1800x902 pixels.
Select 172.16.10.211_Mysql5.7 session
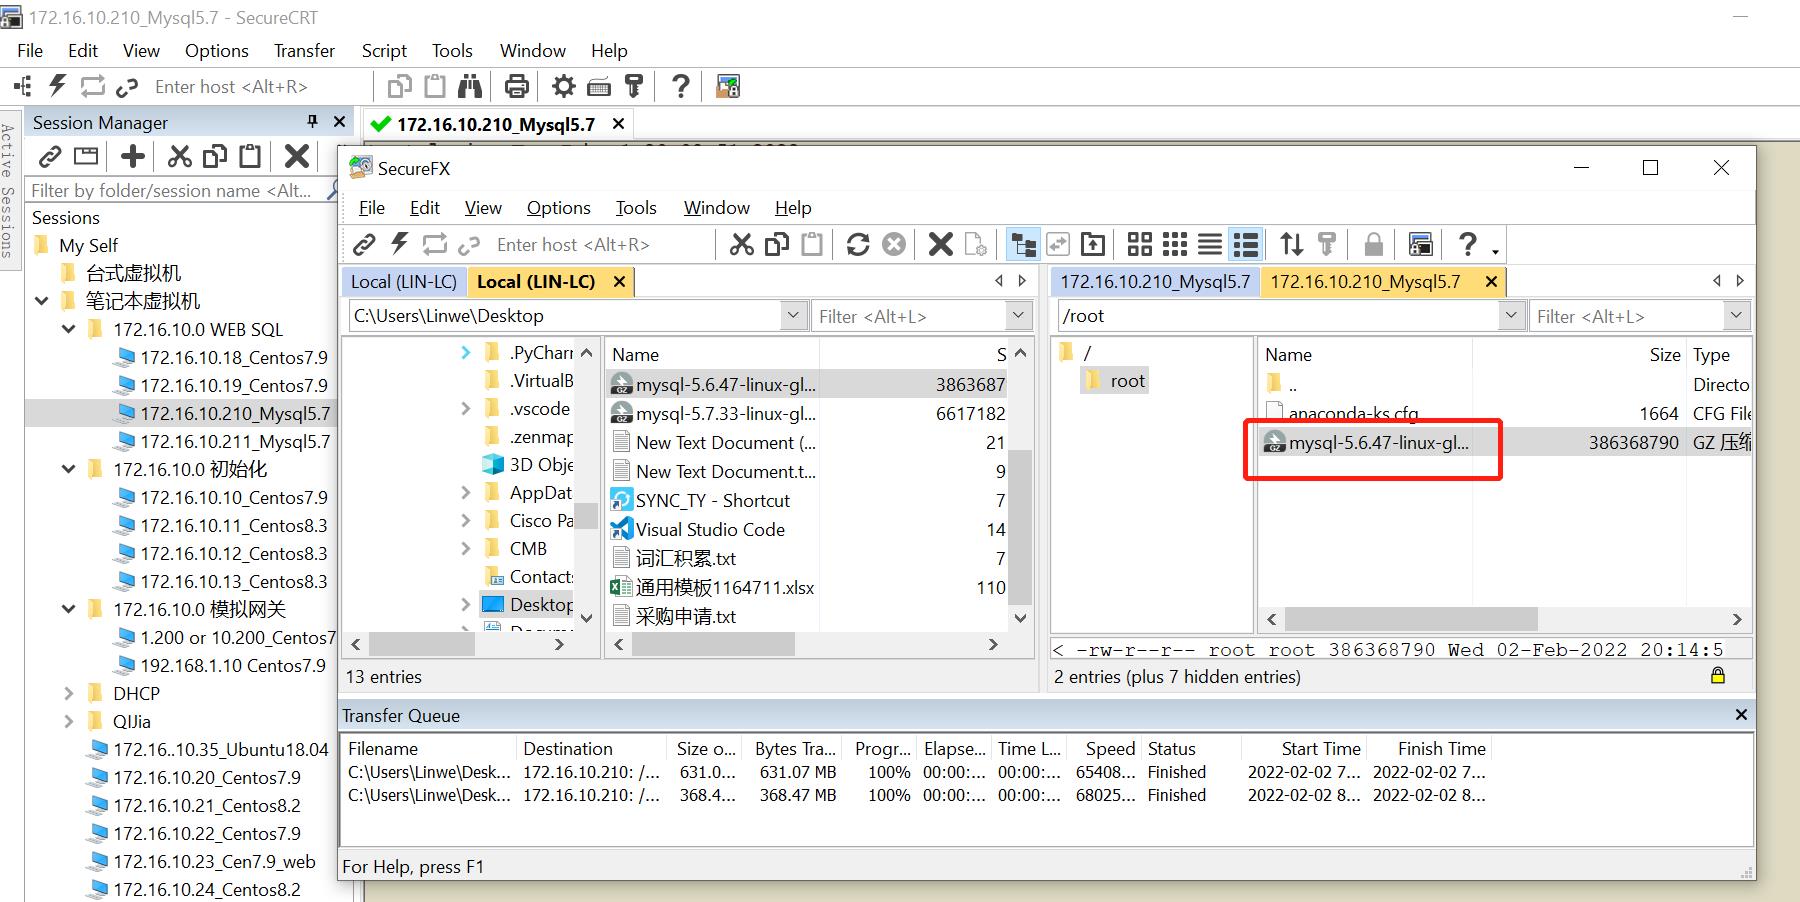235,441
